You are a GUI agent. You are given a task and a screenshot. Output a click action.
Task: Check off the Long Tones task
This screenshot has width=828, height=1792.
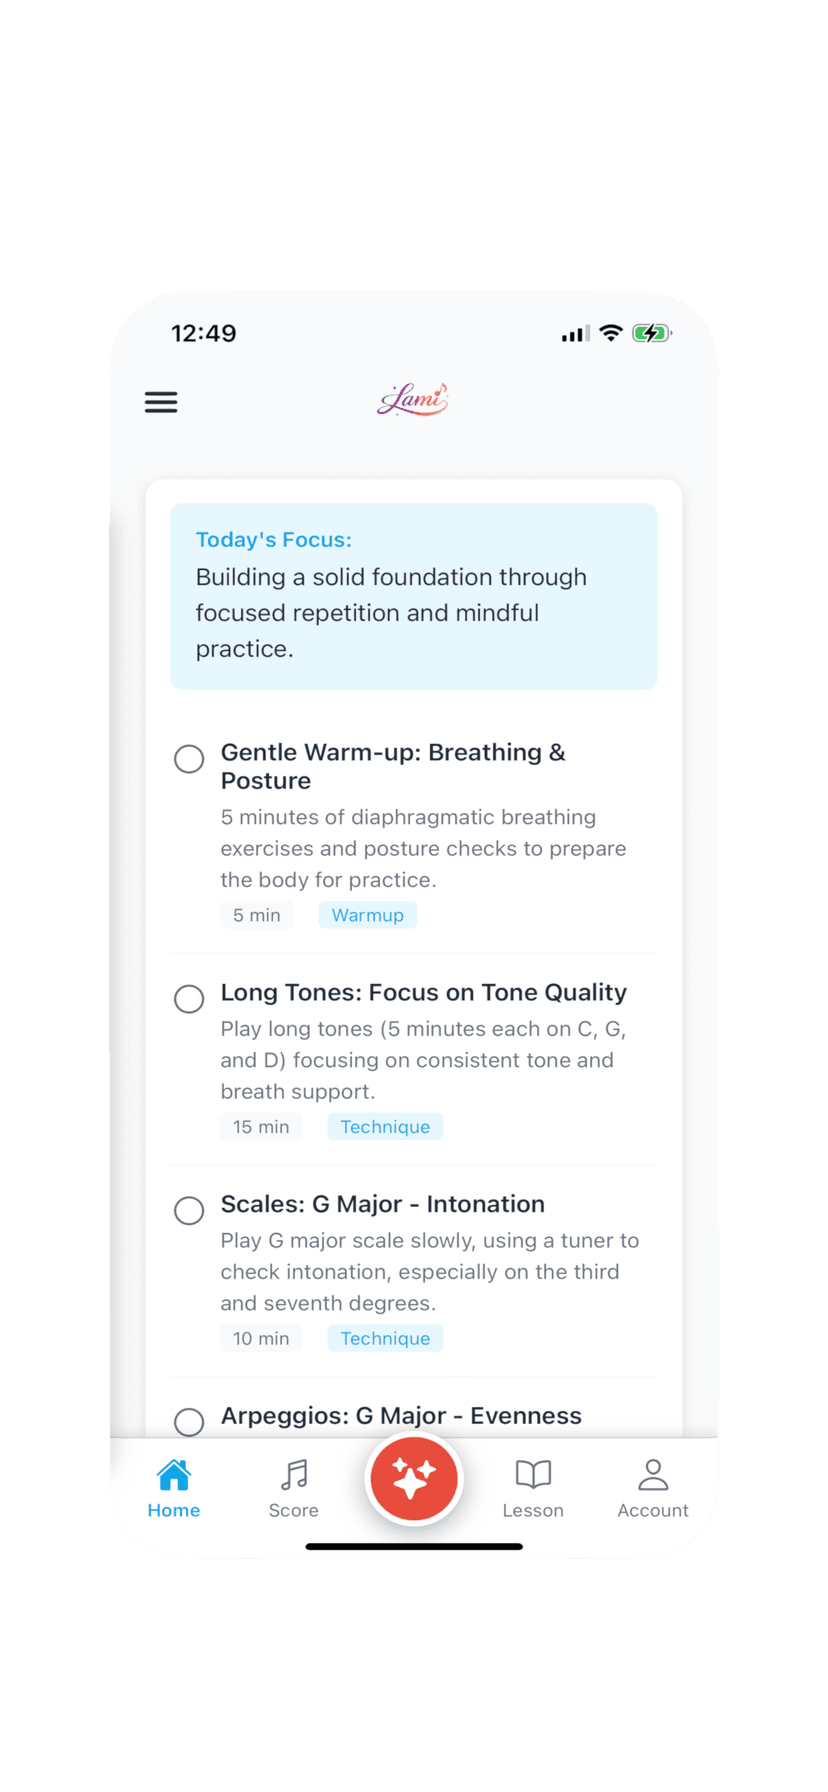click(189, 999)
